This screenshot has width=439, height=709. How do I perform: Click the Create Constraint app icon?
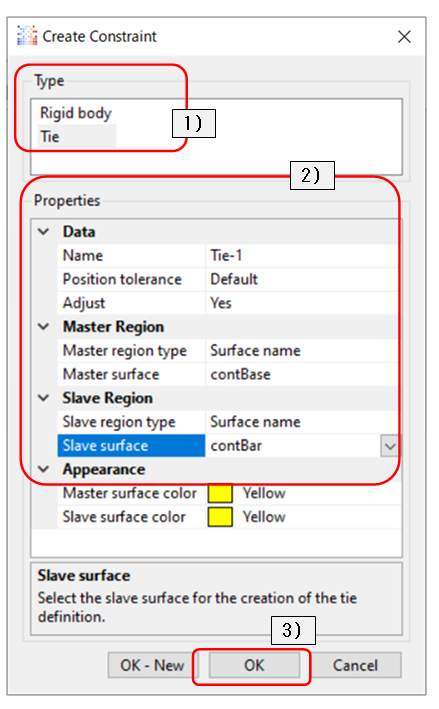(x=27, y=36)
